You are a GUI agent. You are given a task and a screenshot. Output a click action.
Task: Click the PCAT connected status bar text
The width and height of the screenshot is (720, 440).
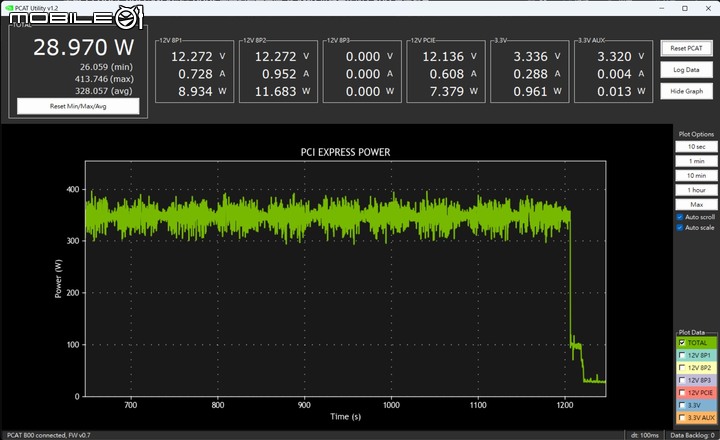48,435
